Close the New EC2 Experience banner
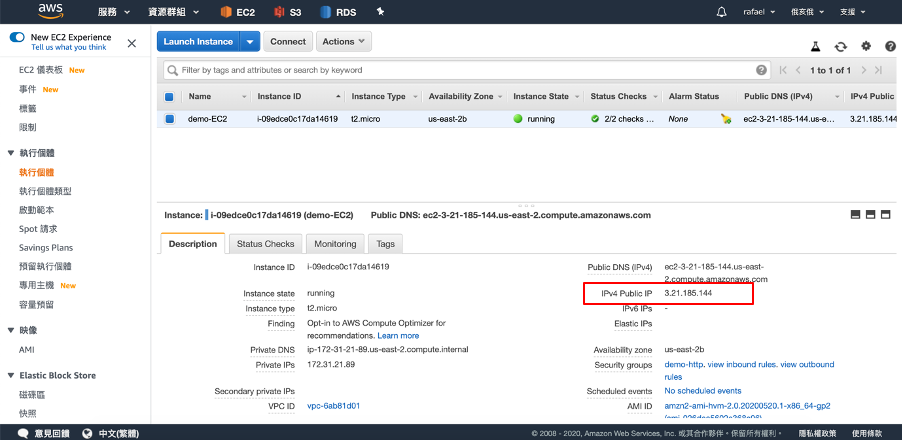The height and width of the screenshot is (440, 902). point(132,43)
